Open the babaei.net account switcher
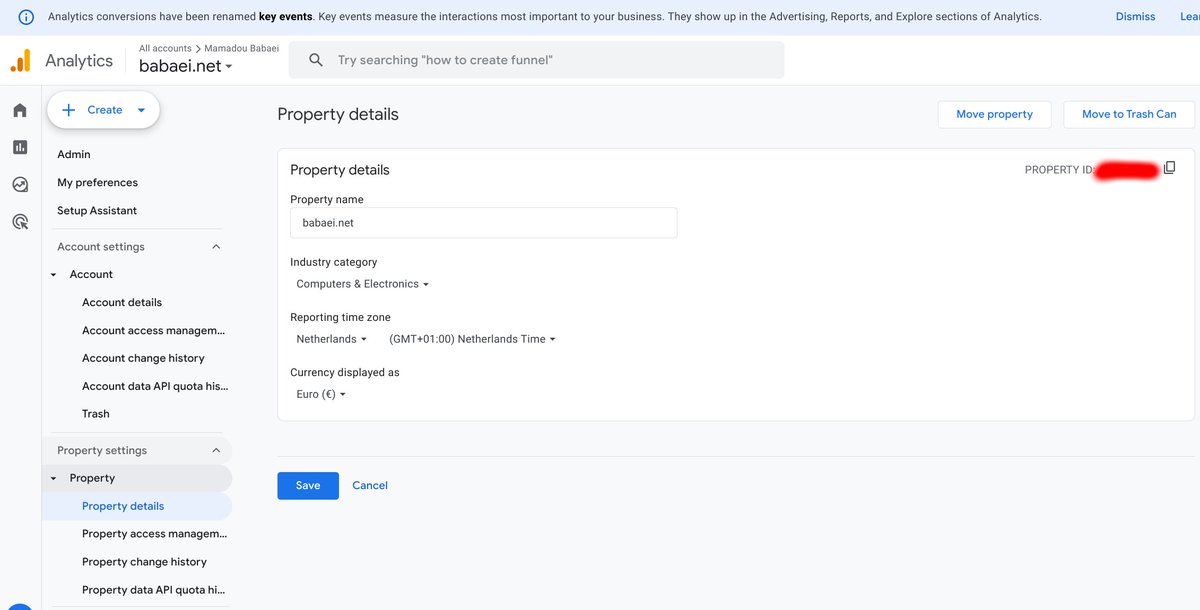 point(186,66)
